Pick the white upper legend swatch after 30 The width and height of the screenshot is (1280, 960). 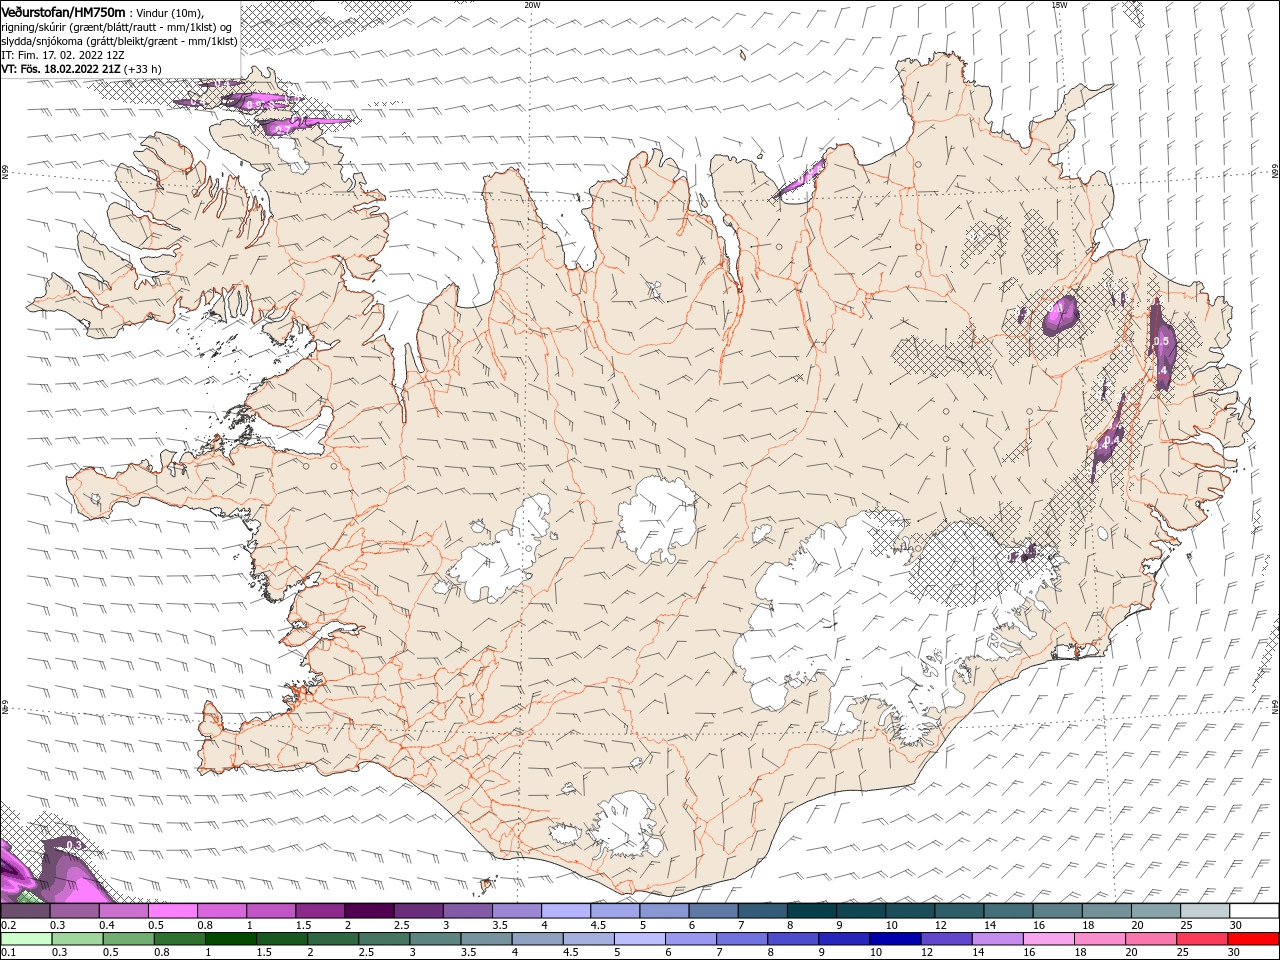(x=1254, y=911)
